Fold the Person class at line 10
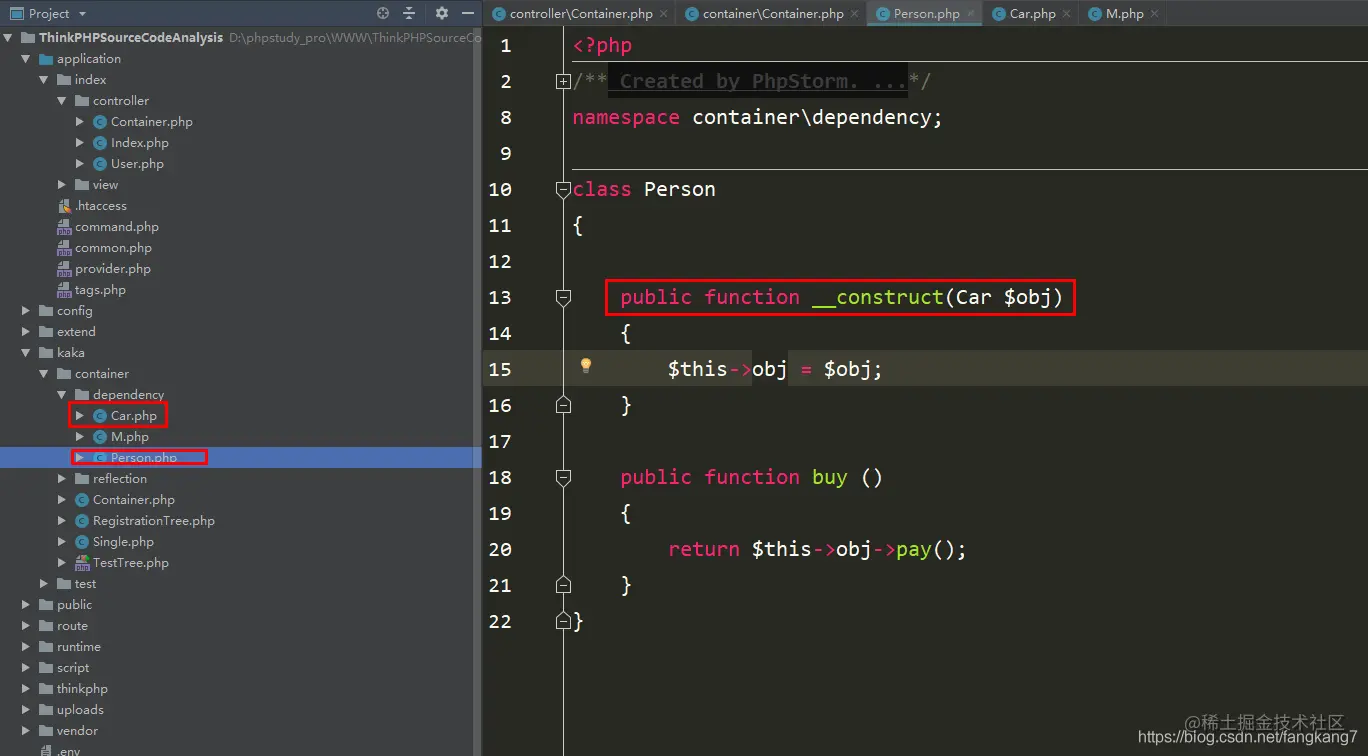This screenshot has height=756, width=1368. coord(563,189)
